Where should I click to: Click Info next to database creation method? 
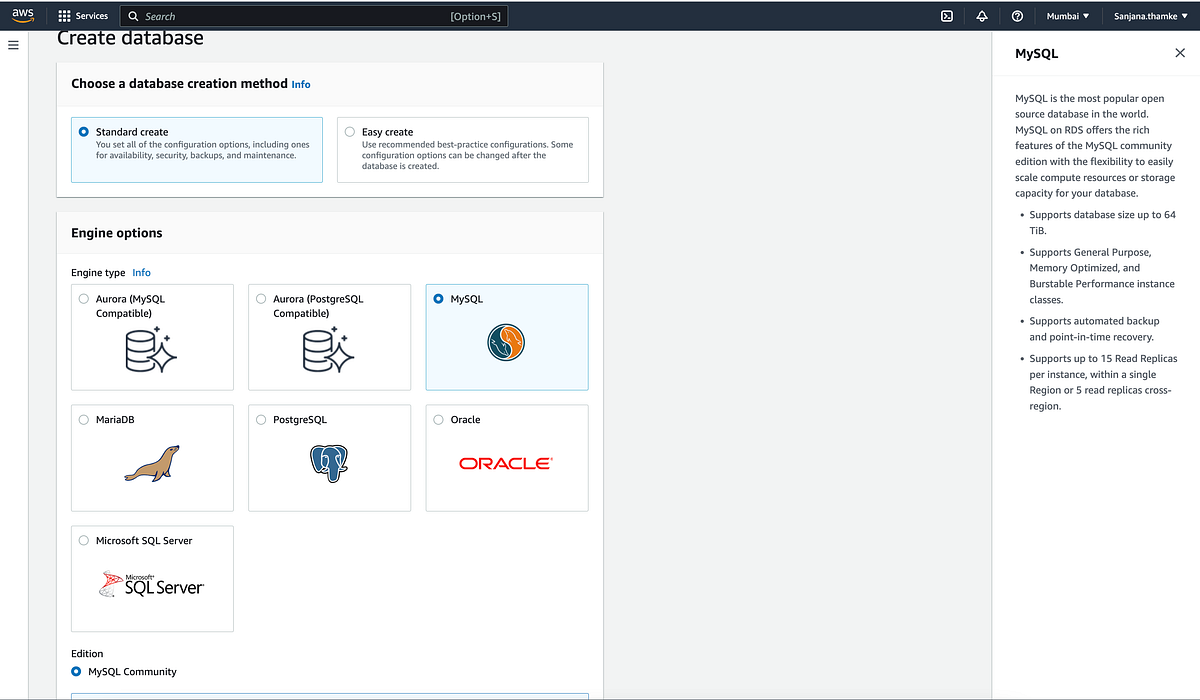(x=300, y=84)
